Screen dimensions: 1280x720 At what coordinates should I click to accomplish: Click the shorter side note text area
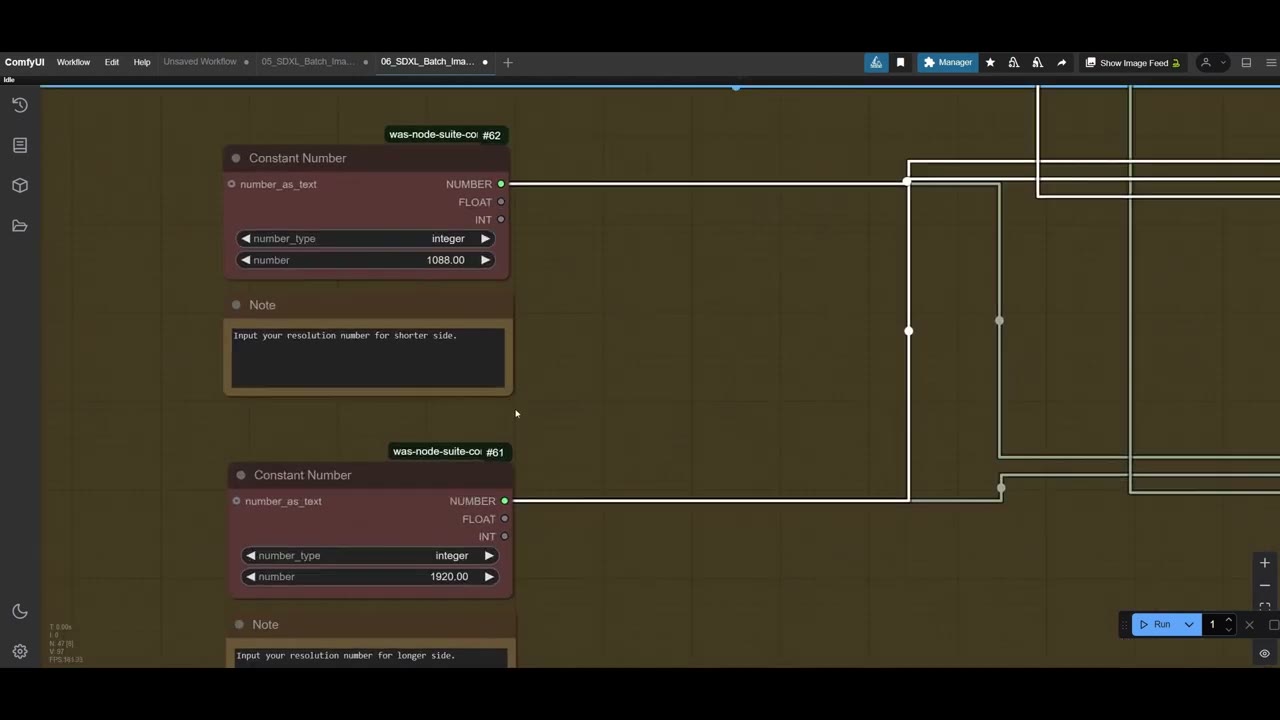pyautogui.click(x=368, y=358)
